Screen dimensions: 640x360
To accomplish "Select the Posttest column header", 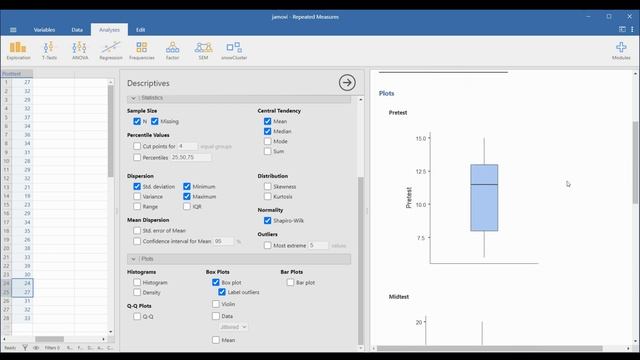I will point(17,74).
